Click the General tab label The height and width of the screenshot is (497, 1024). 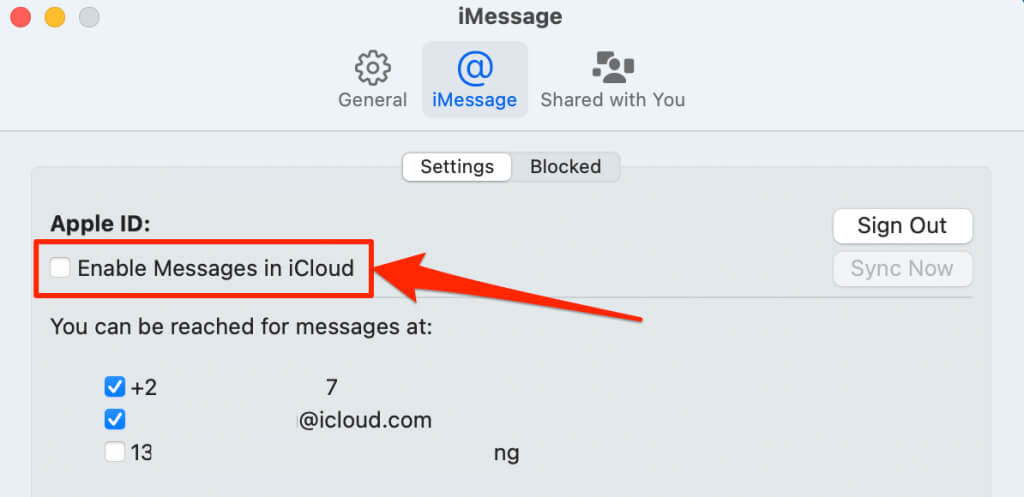[x=372, y=100]
